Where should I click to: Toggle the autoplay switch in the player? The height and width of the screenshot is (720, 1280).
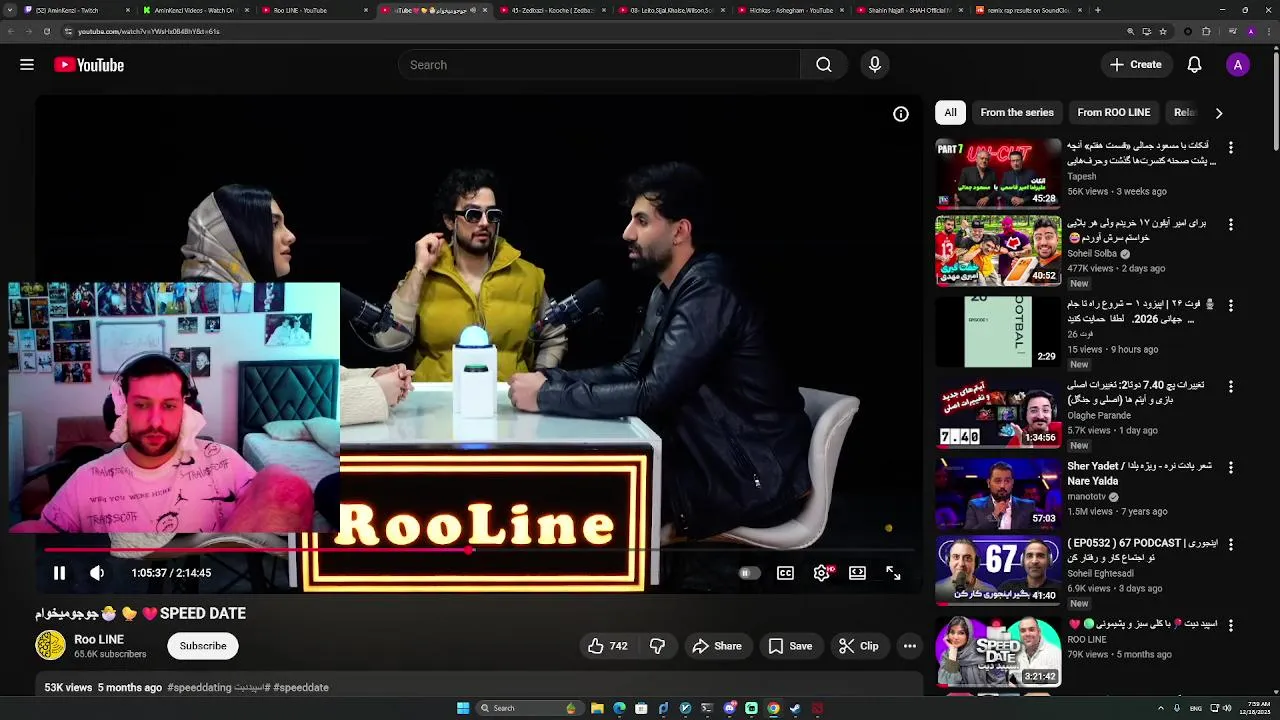[x=749, y=573]
